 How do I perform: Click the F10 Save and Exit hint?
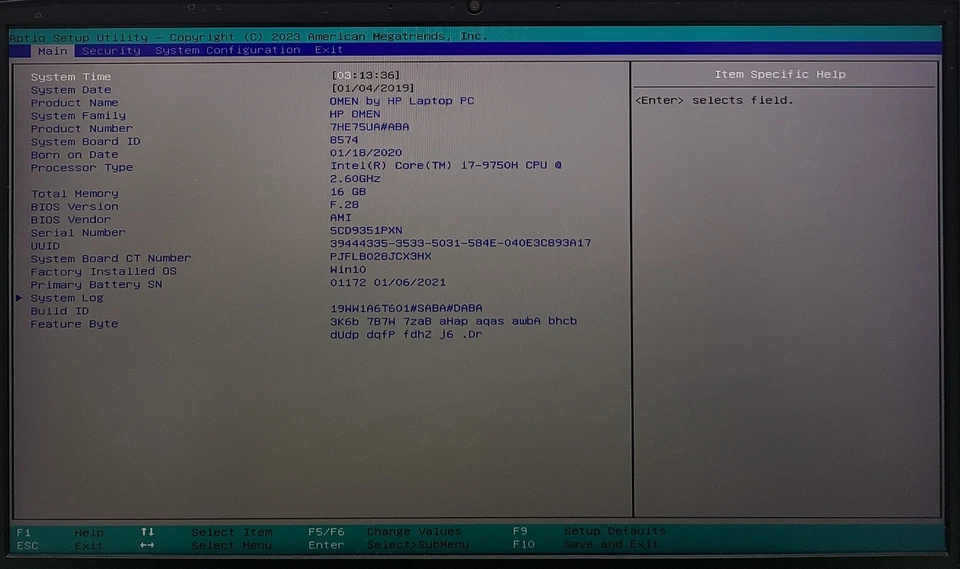585,544
